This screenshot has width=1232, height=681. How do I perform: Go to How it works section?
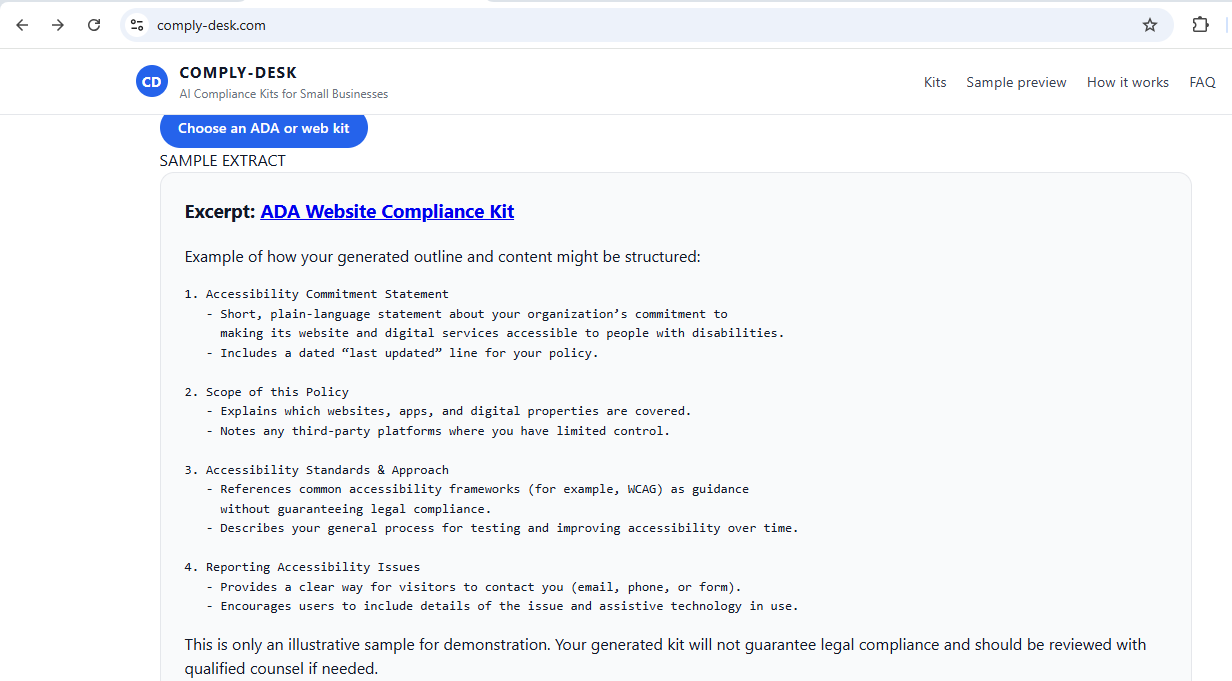[1128, 82]
